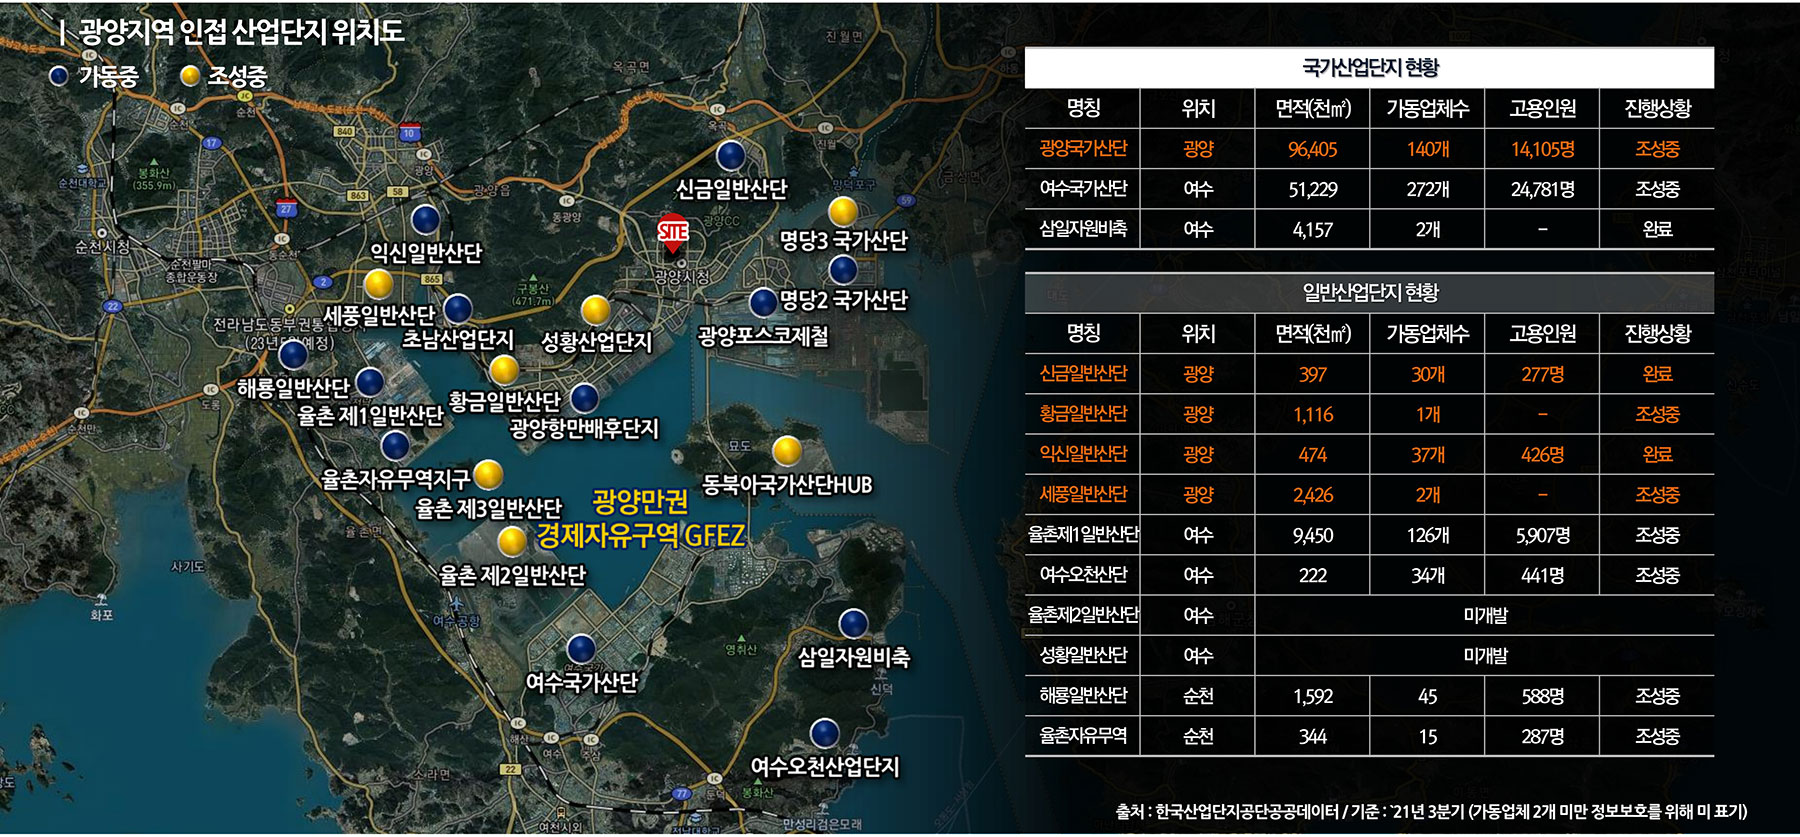The image size is (1800, 837).
Task: Click employment value 441명
Action: click(1543, 576)
